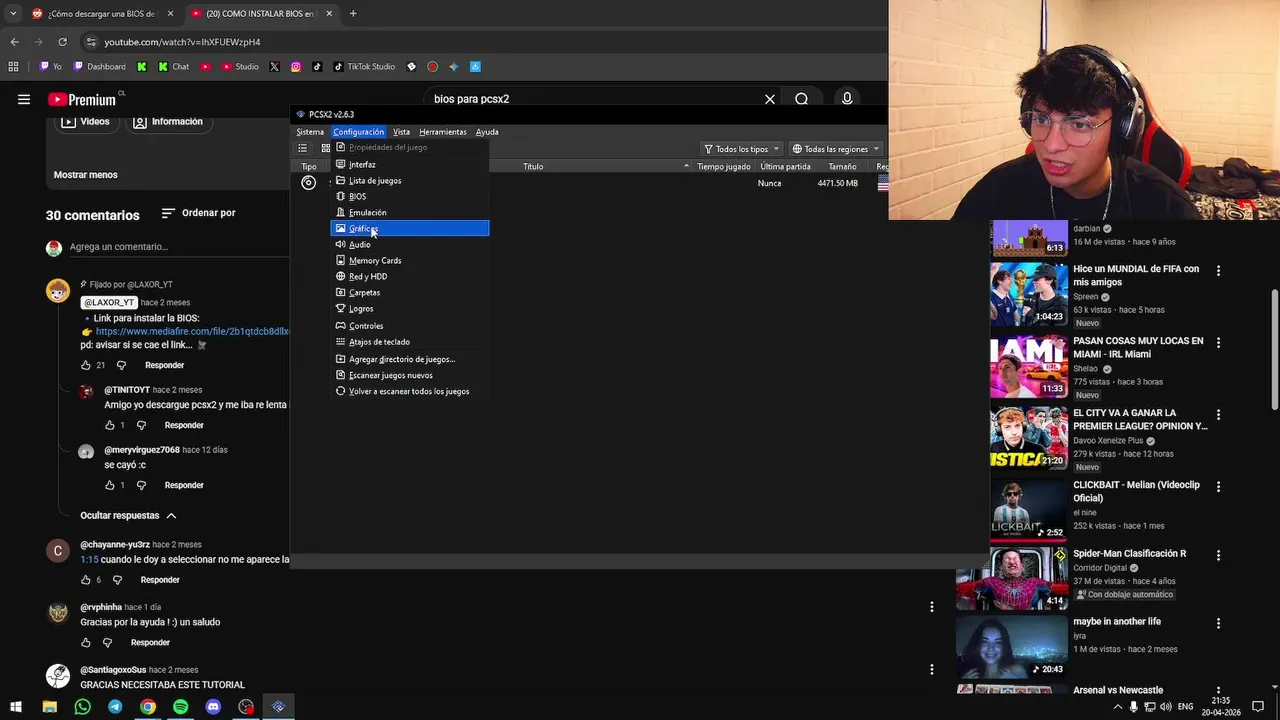Open Discord from the taskbar
This screenshot has height=720, width=1280.
tap(213, 707)
